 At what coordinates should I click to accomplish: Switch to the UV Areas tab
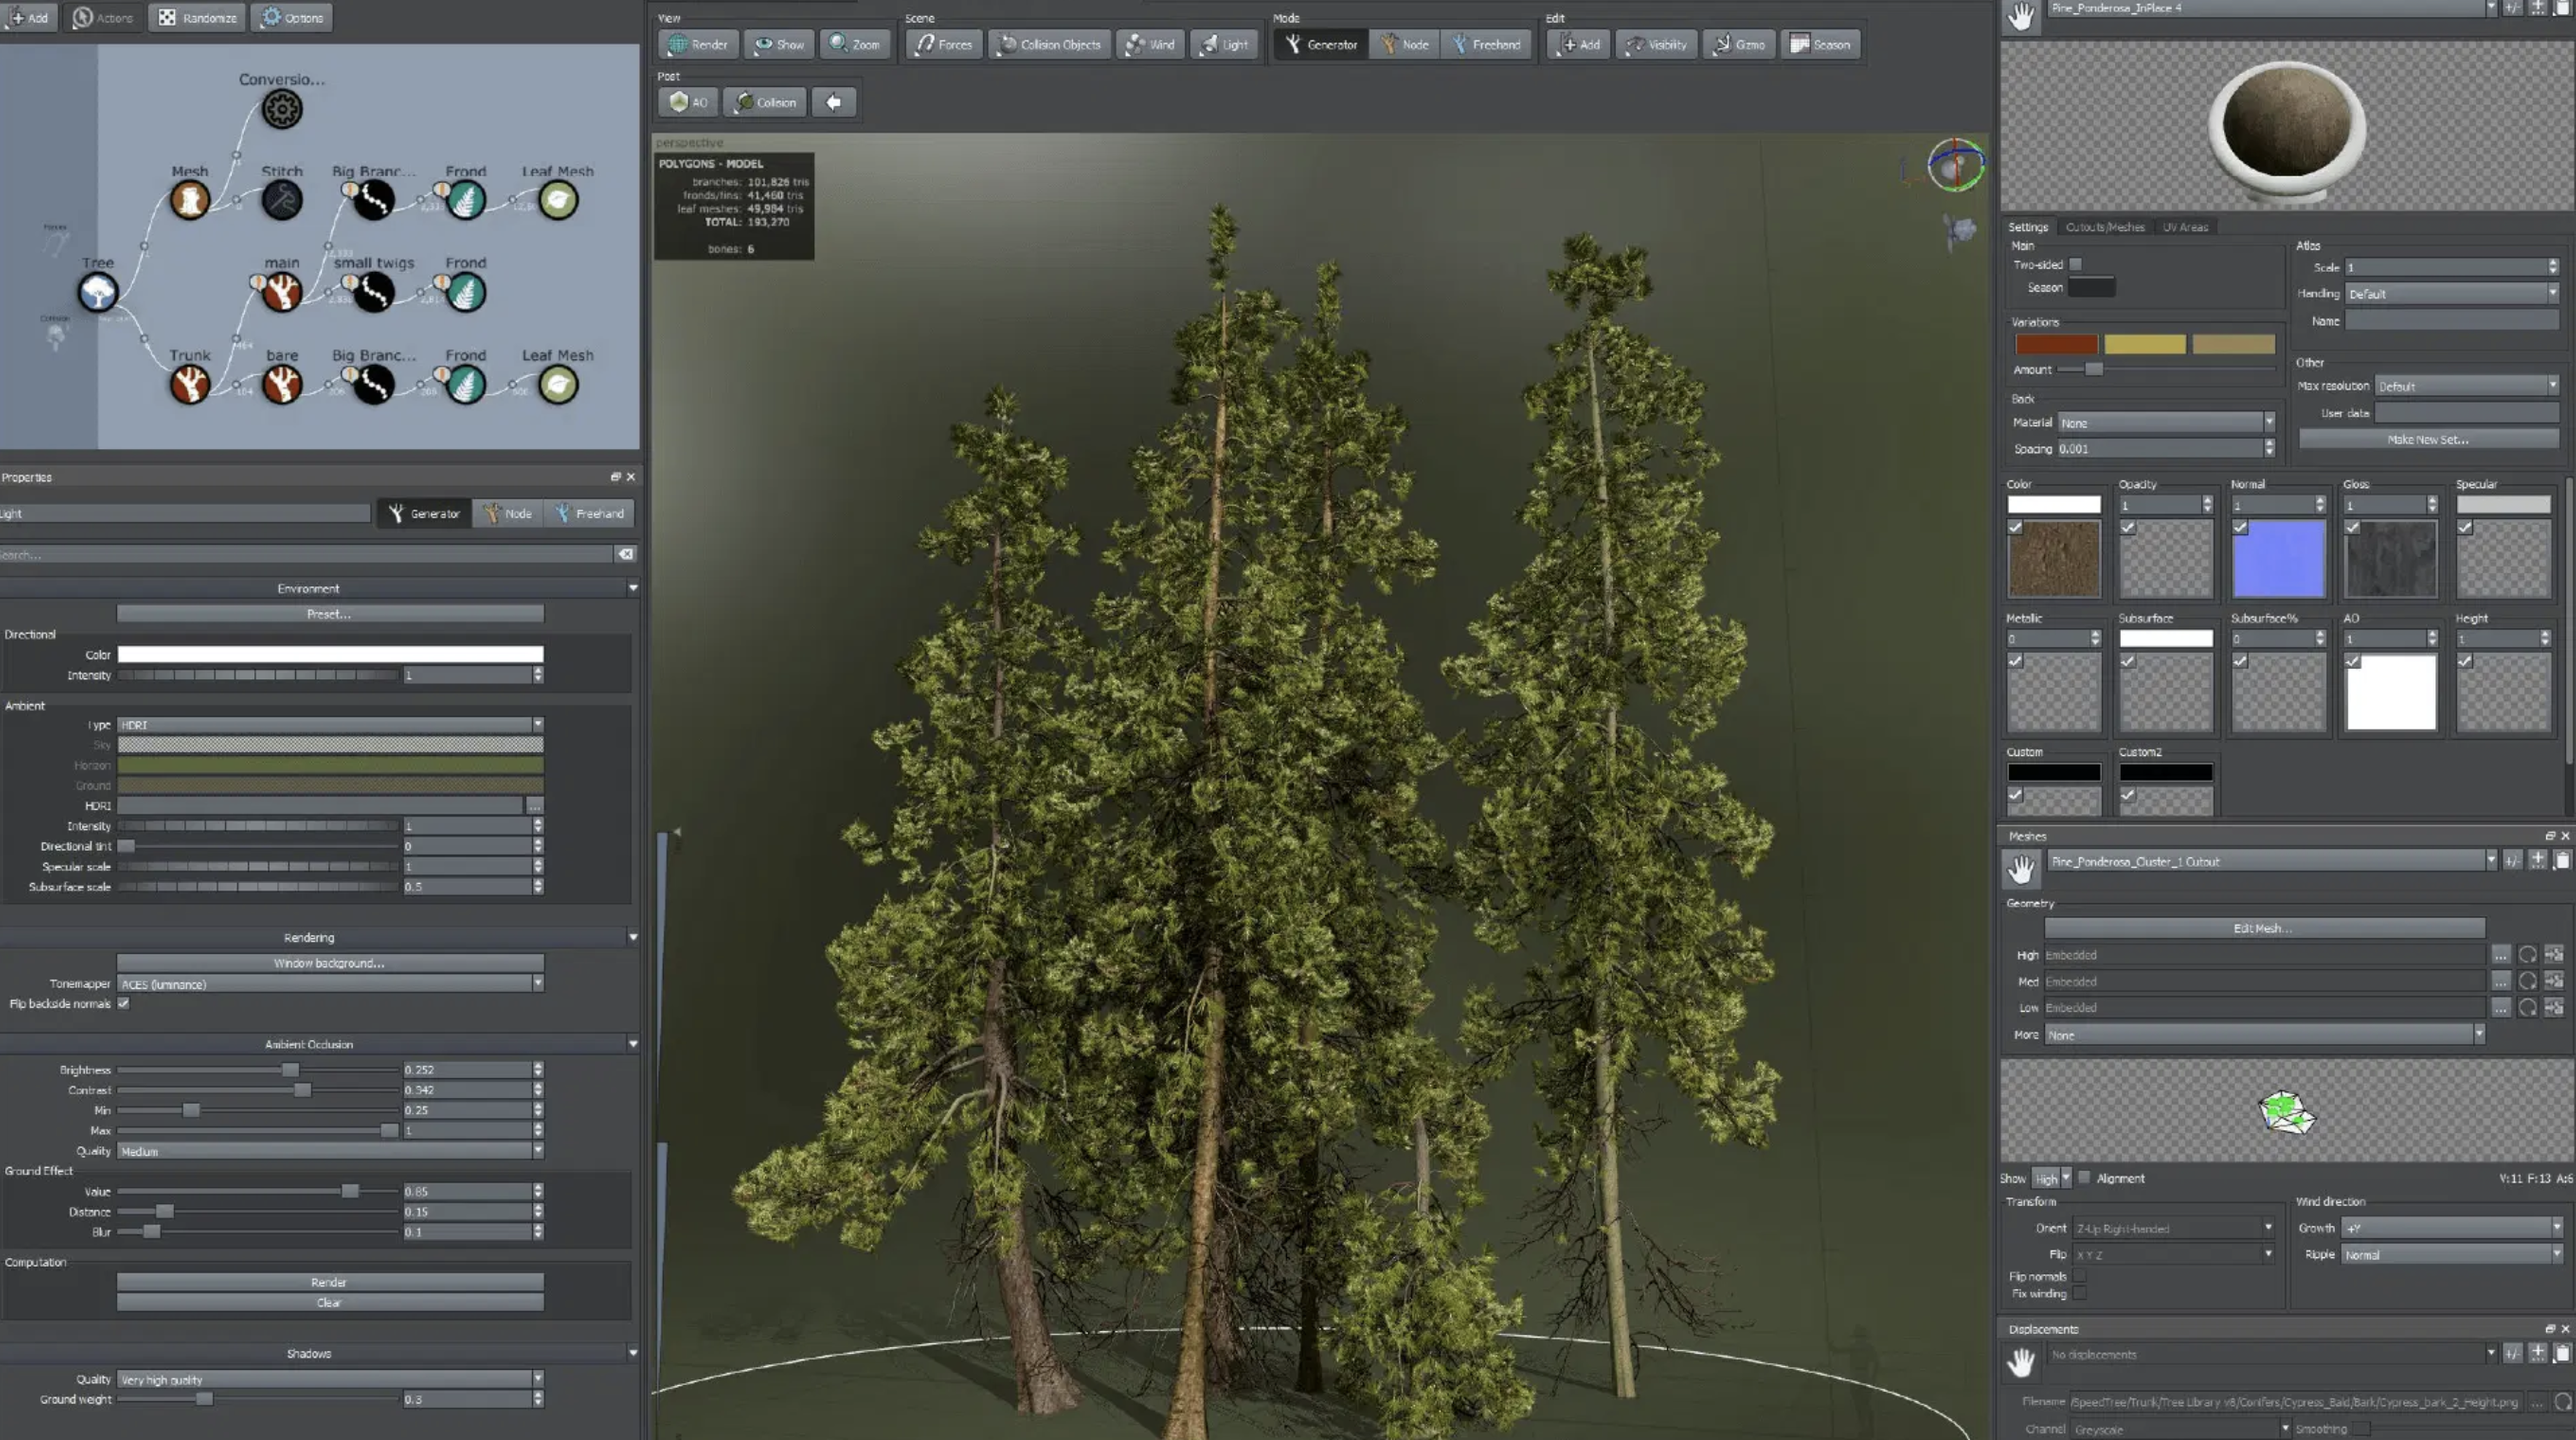pyautogui.click(x=2185, y=227)
